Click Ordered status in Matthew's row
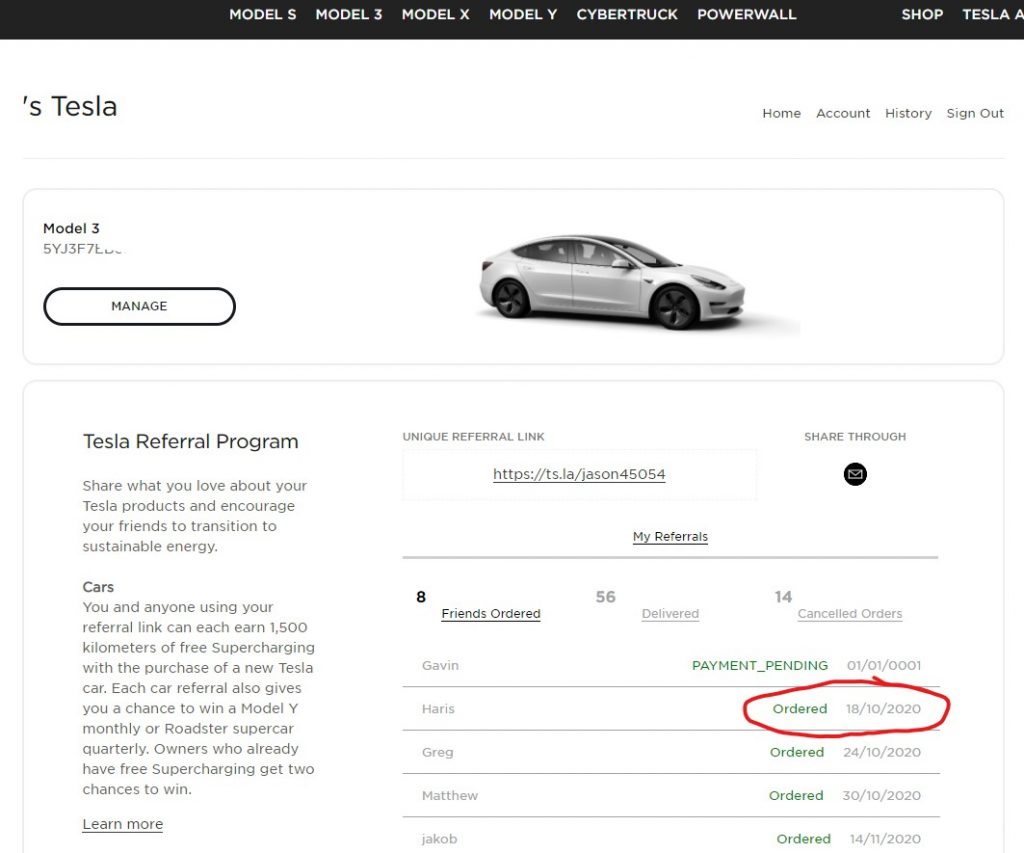The height and width of the screenshot is (853, 1024). (796, 796)
